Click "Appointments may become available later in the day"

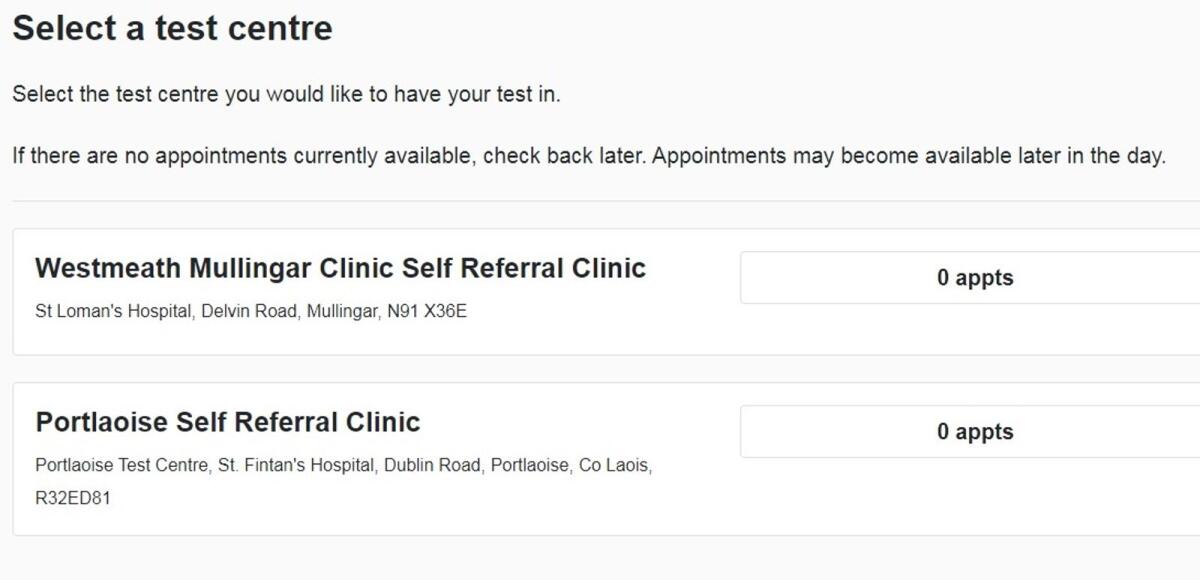pos(909,157)
